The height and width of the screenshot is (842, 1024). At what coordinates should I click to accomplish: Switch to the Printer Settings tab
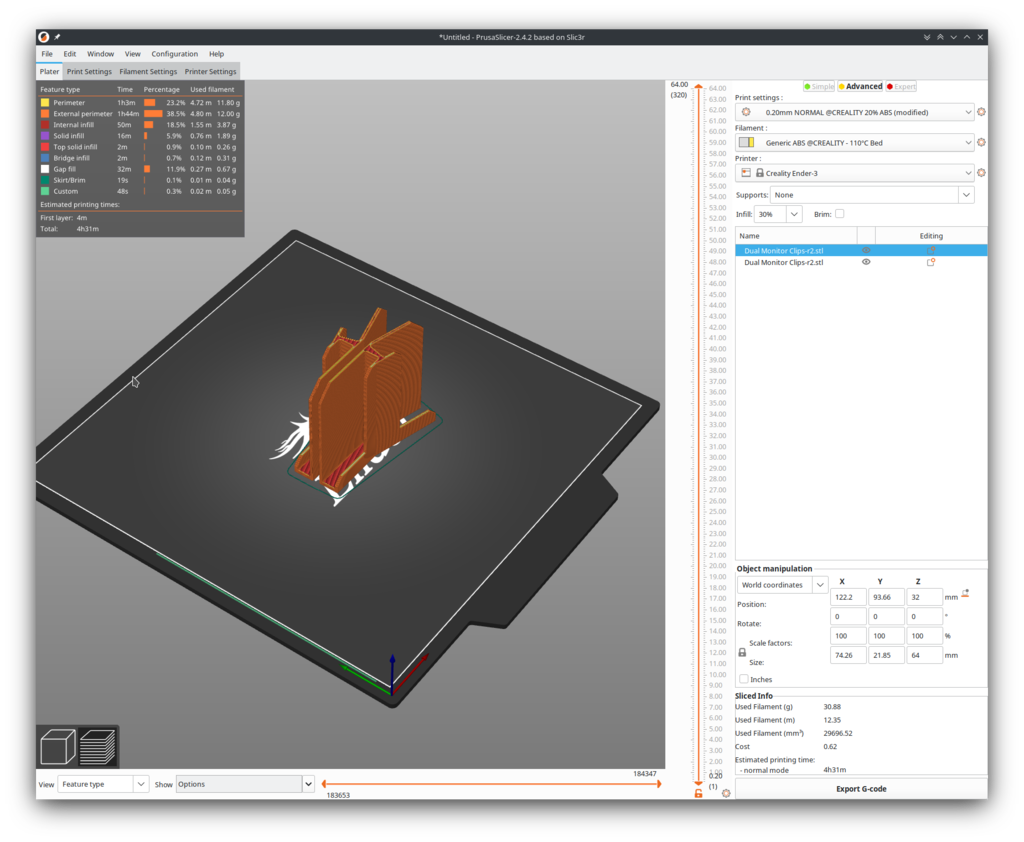[210, 71]
